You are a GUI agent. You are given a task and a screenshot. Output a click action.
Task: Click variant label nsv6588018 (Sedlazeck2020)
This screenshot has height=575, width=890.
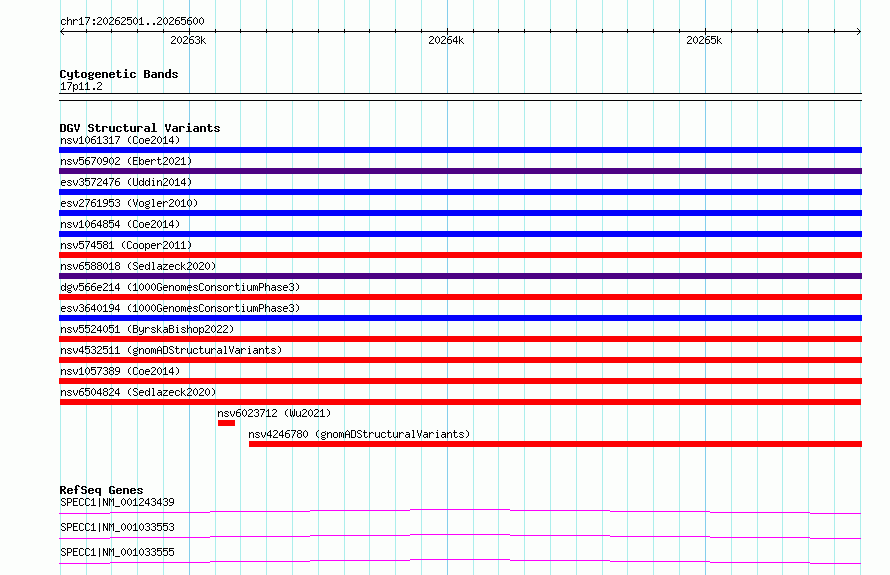[138, 266]
